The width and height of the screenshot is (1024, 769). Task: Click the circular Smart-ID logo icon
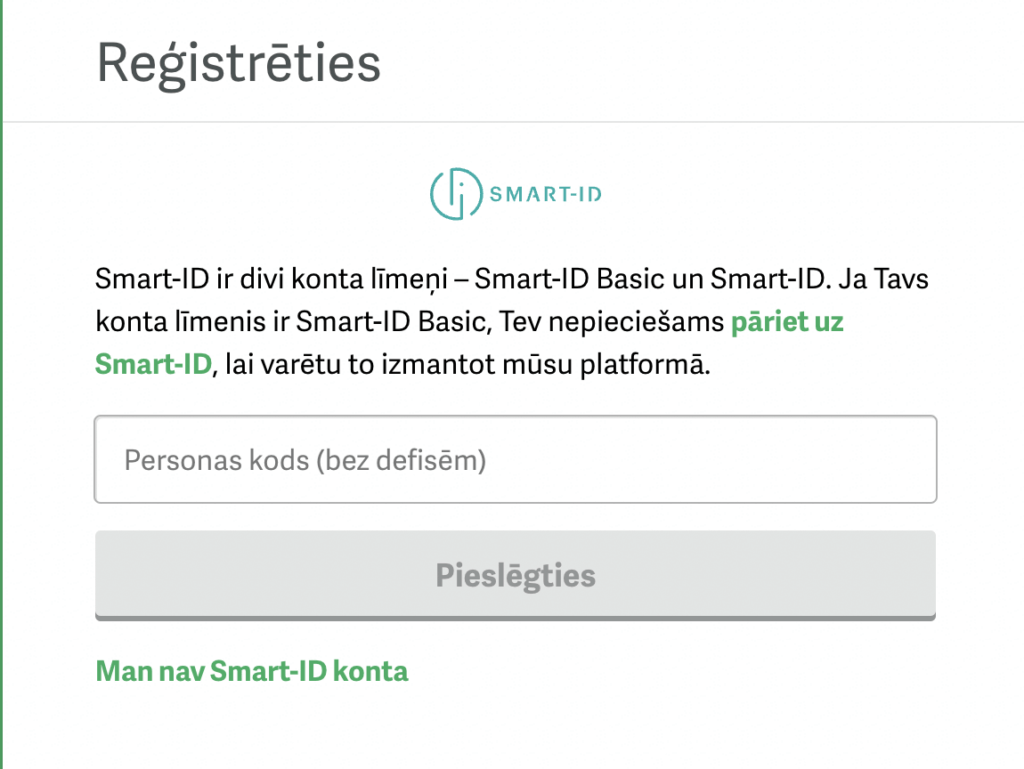pos(456,194)
